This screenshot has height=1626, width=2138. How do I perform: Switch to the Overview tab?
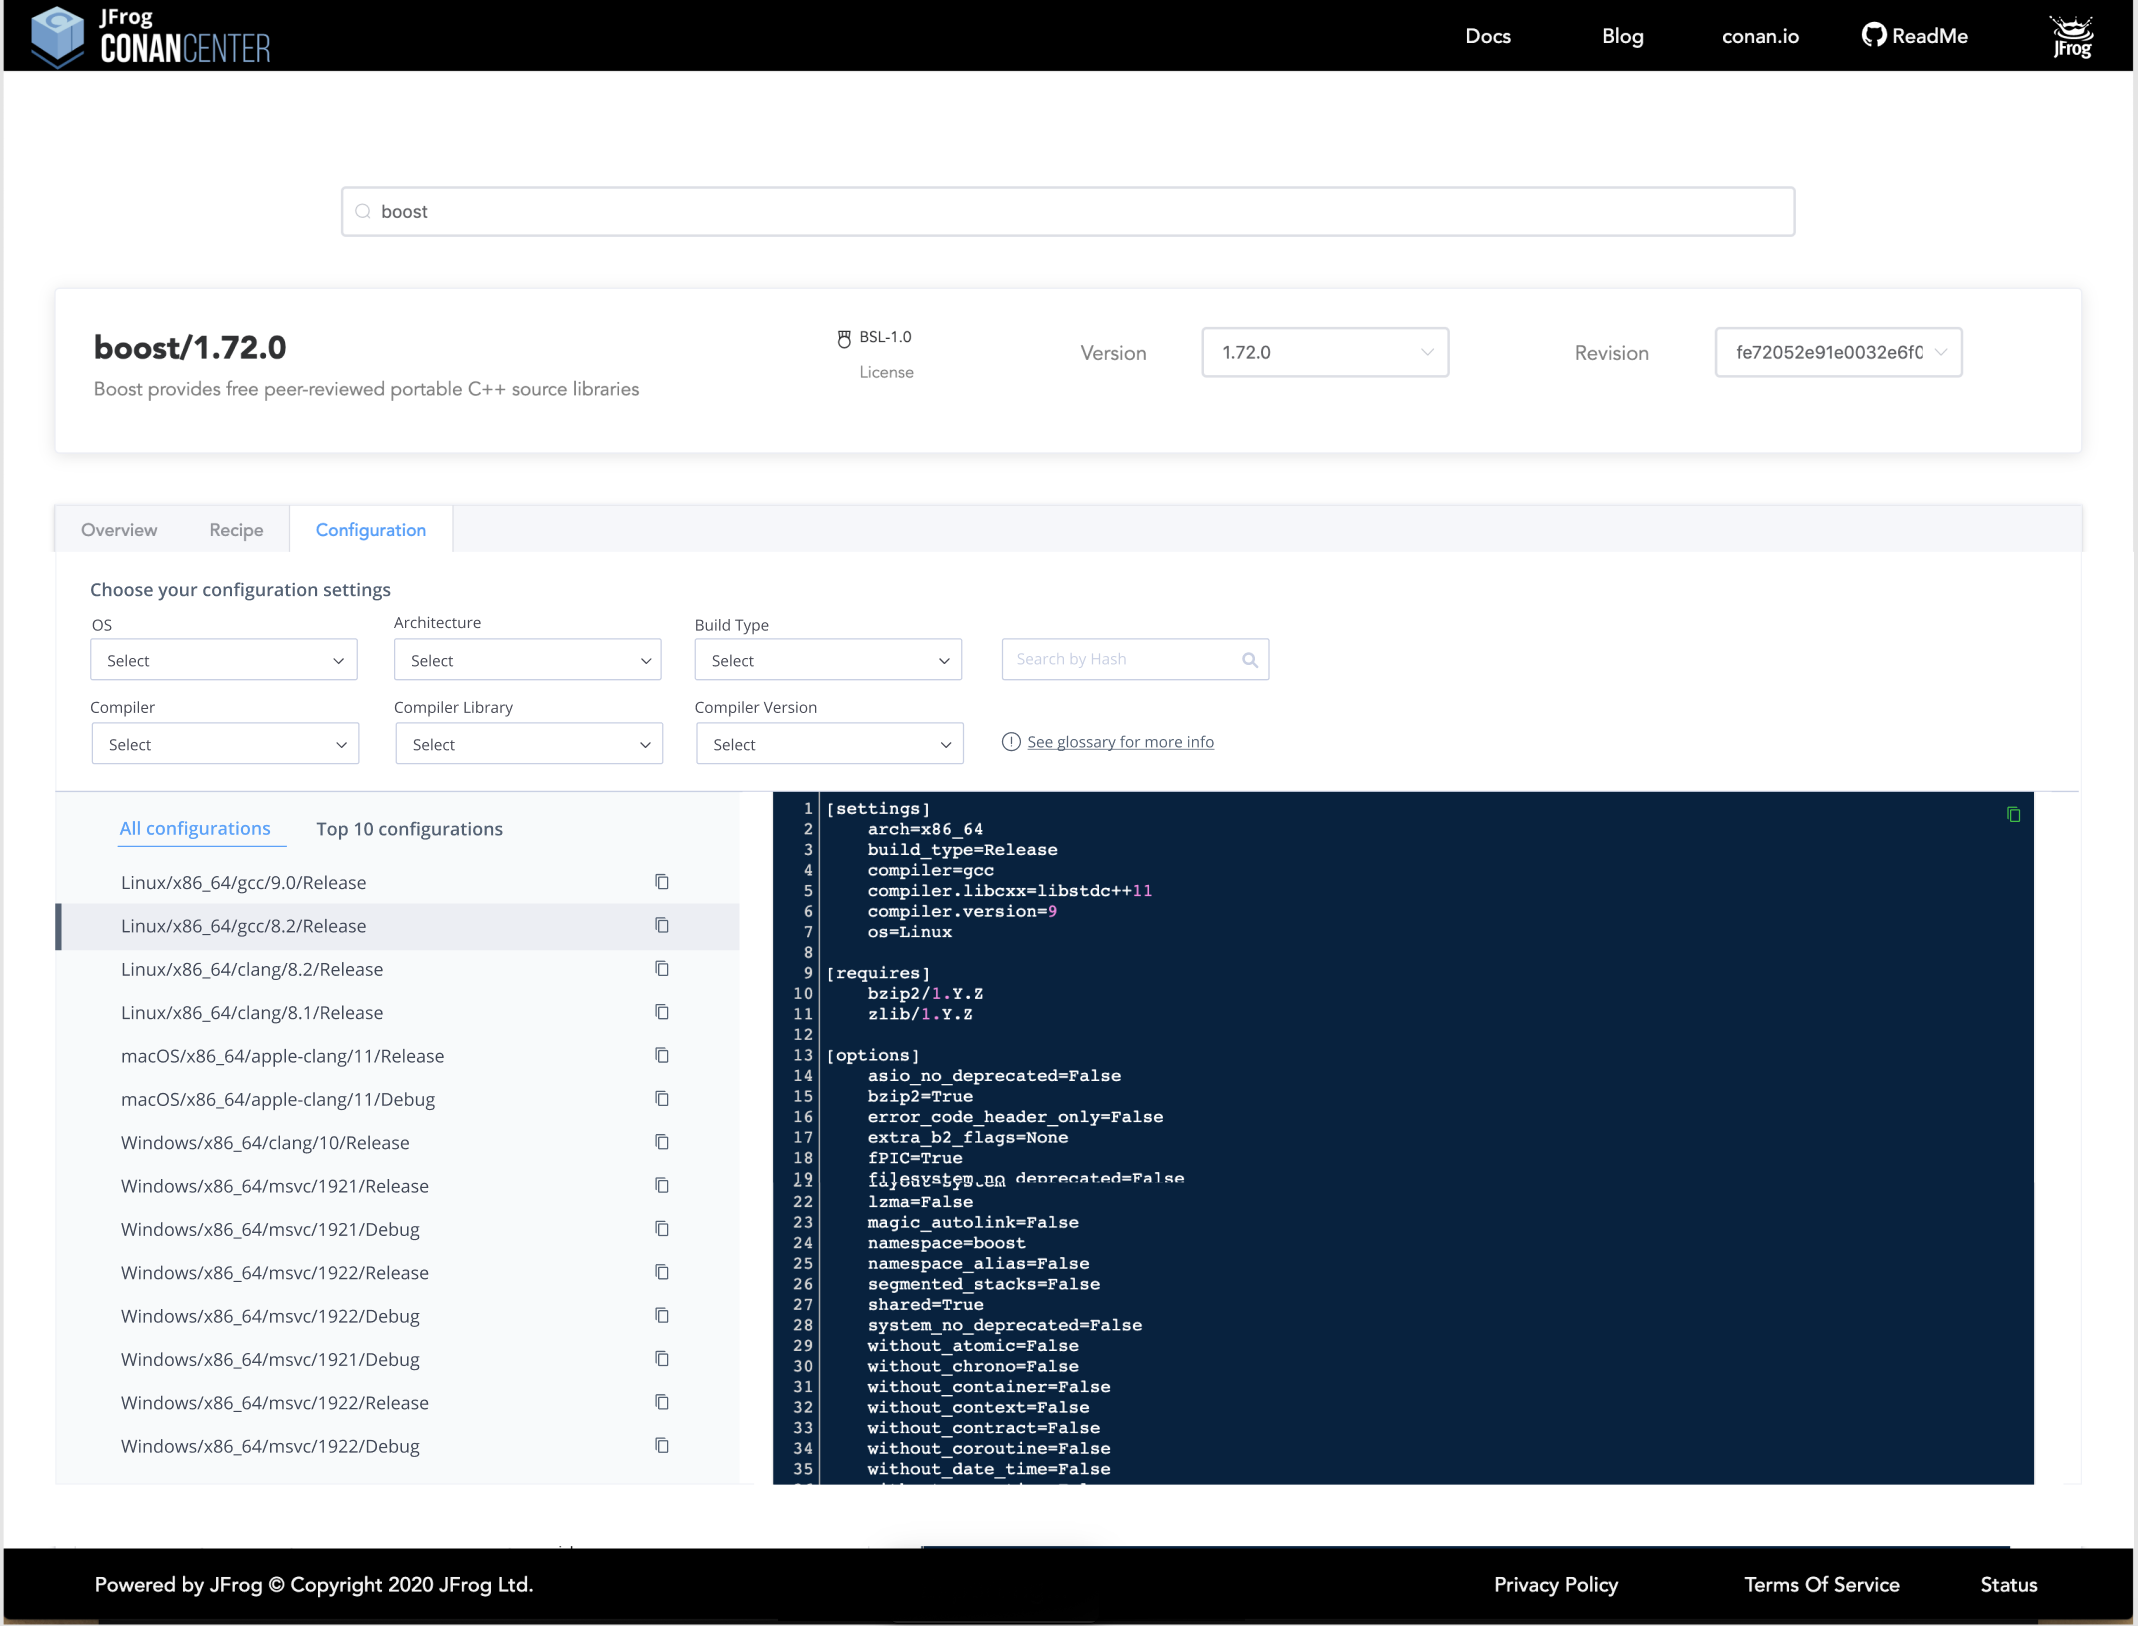[119, 530]
